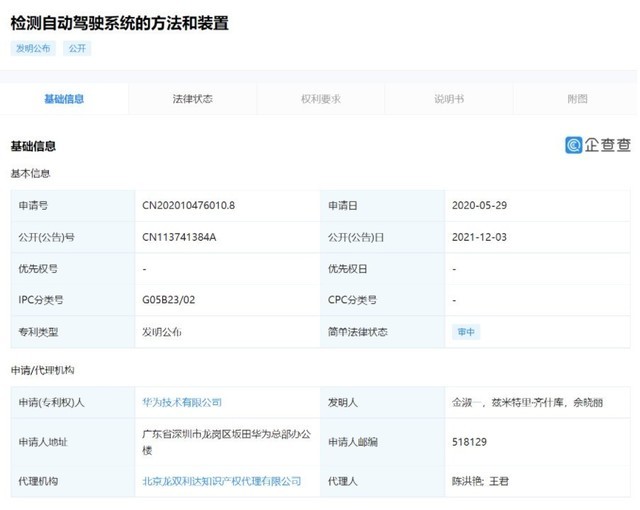640x510 pixels.
Task: Click the IPC分类号 label cell
Action: tap(73, 300)
